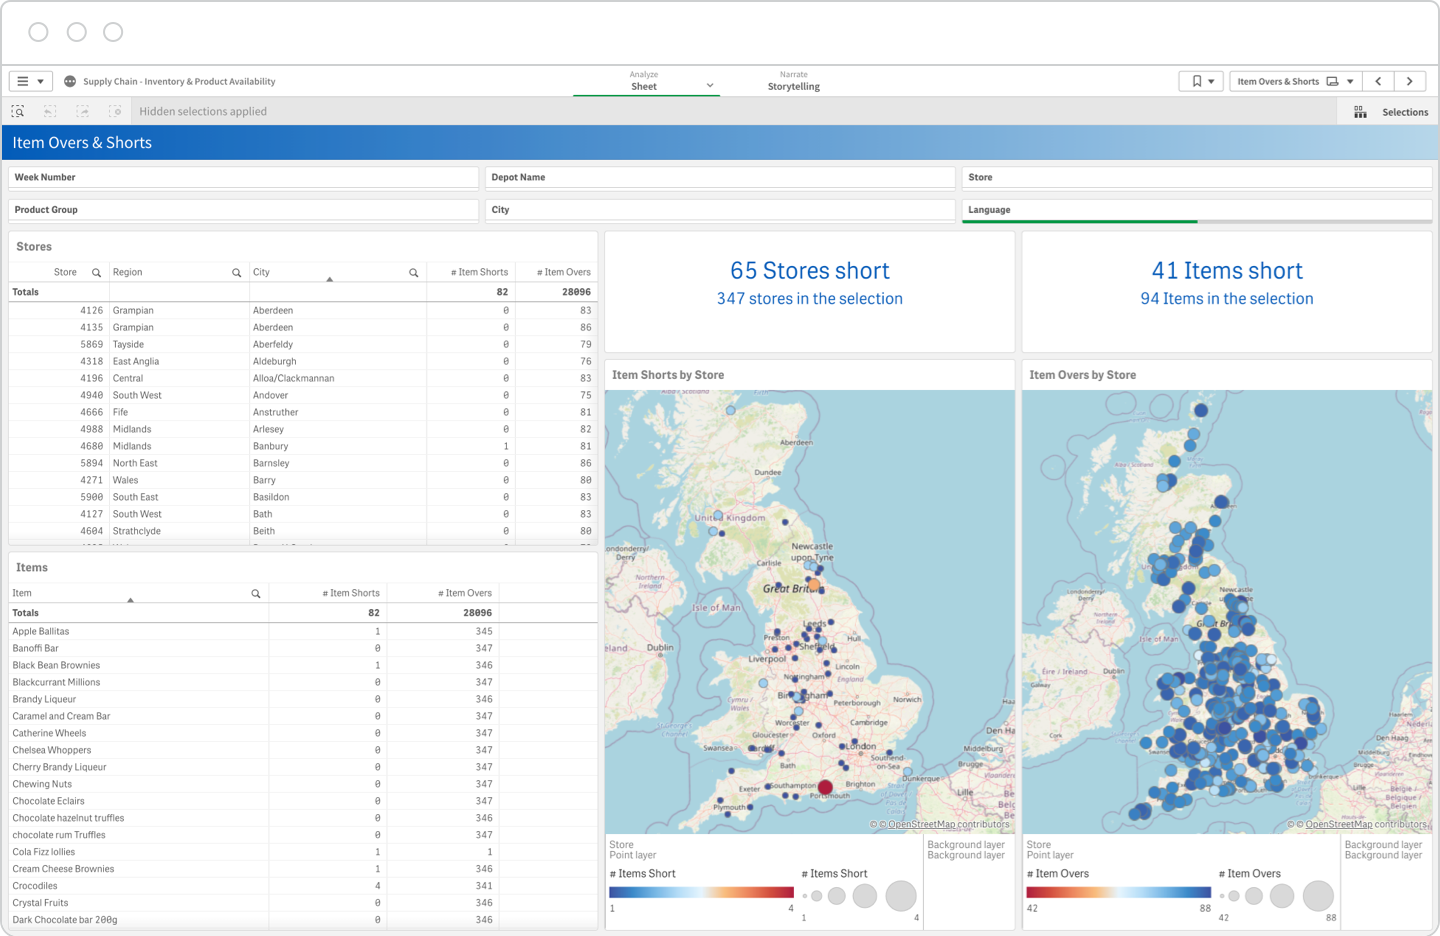This screenshot has height=936, width=1440.
Task: Sort Stores table by # Item Overs
Action: click(x=564, y=272)
